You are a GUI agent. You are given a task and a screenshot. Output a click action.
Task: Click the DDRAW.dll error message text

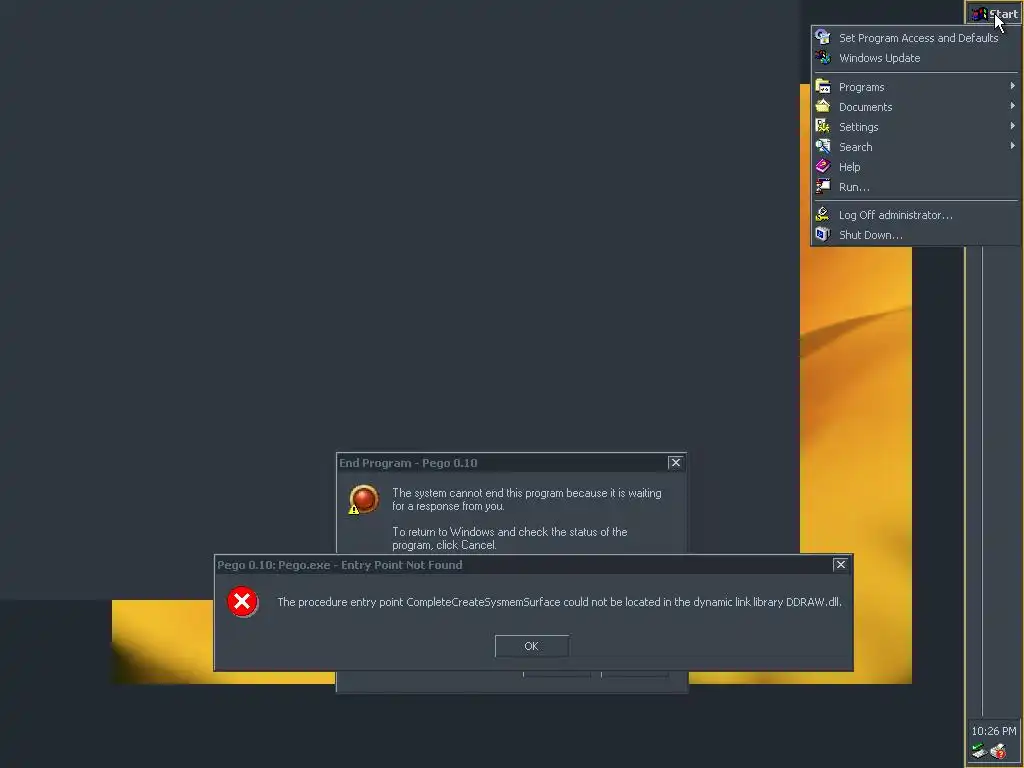559,602
